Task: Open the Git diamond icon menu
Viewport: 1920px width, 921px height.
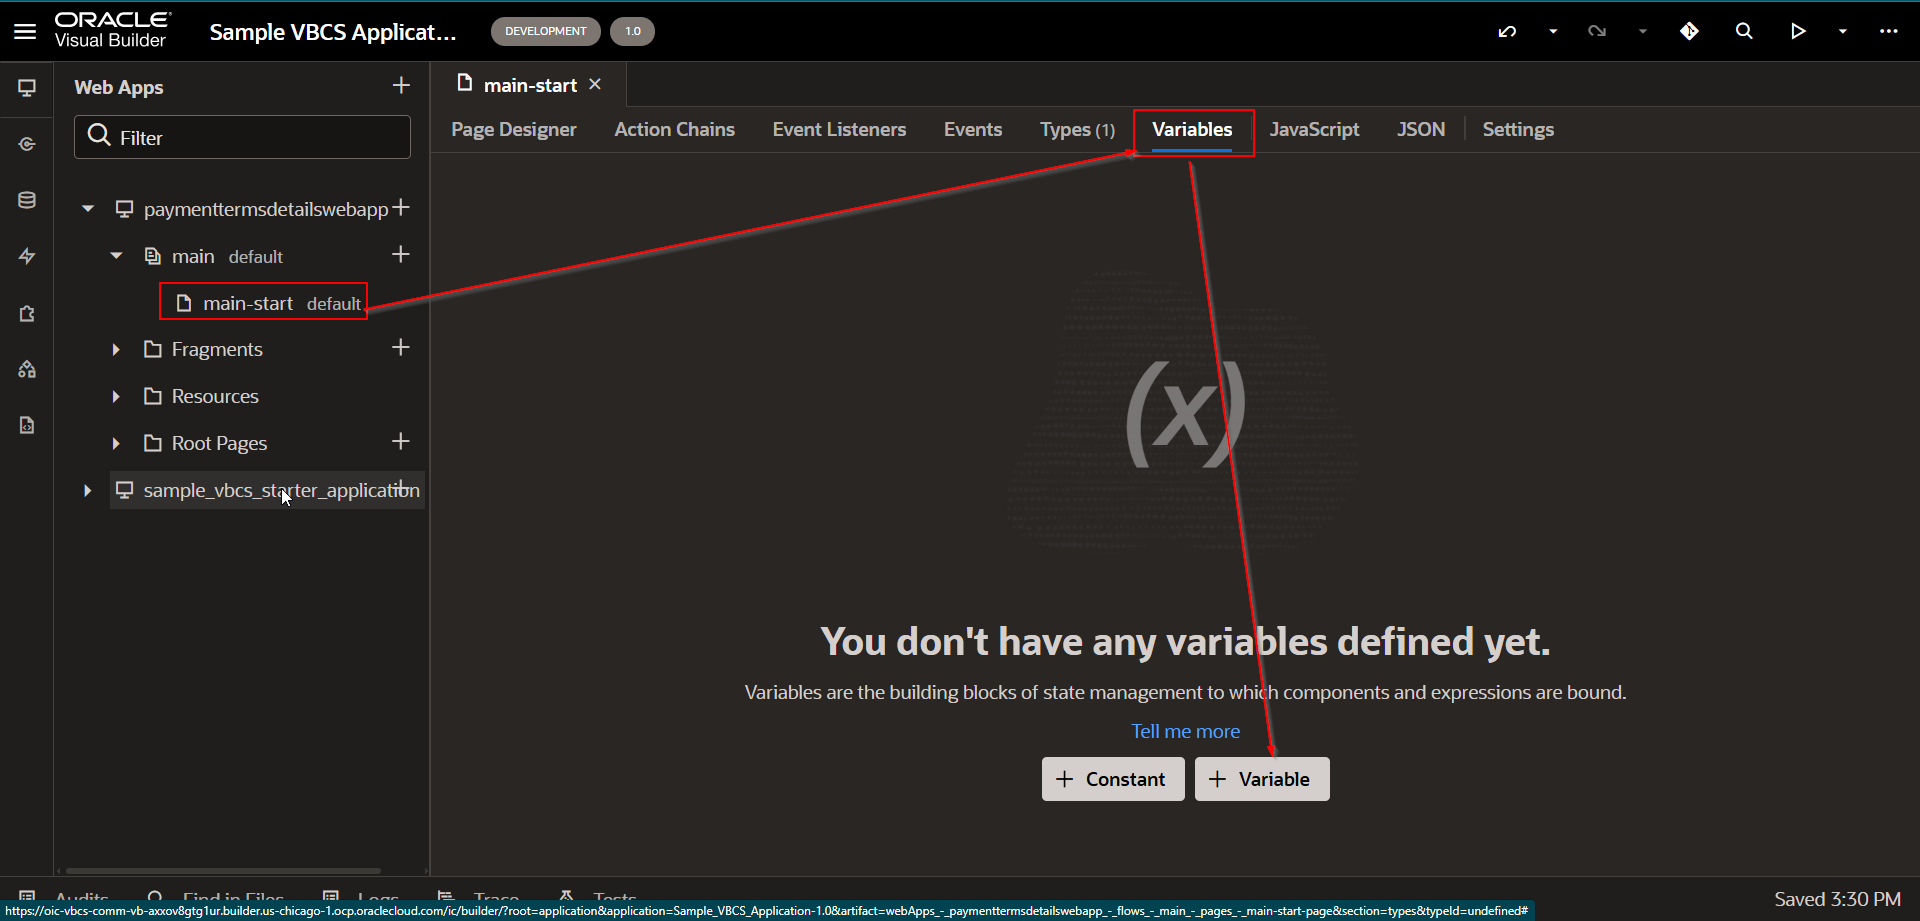Action: click(1689, 31)
